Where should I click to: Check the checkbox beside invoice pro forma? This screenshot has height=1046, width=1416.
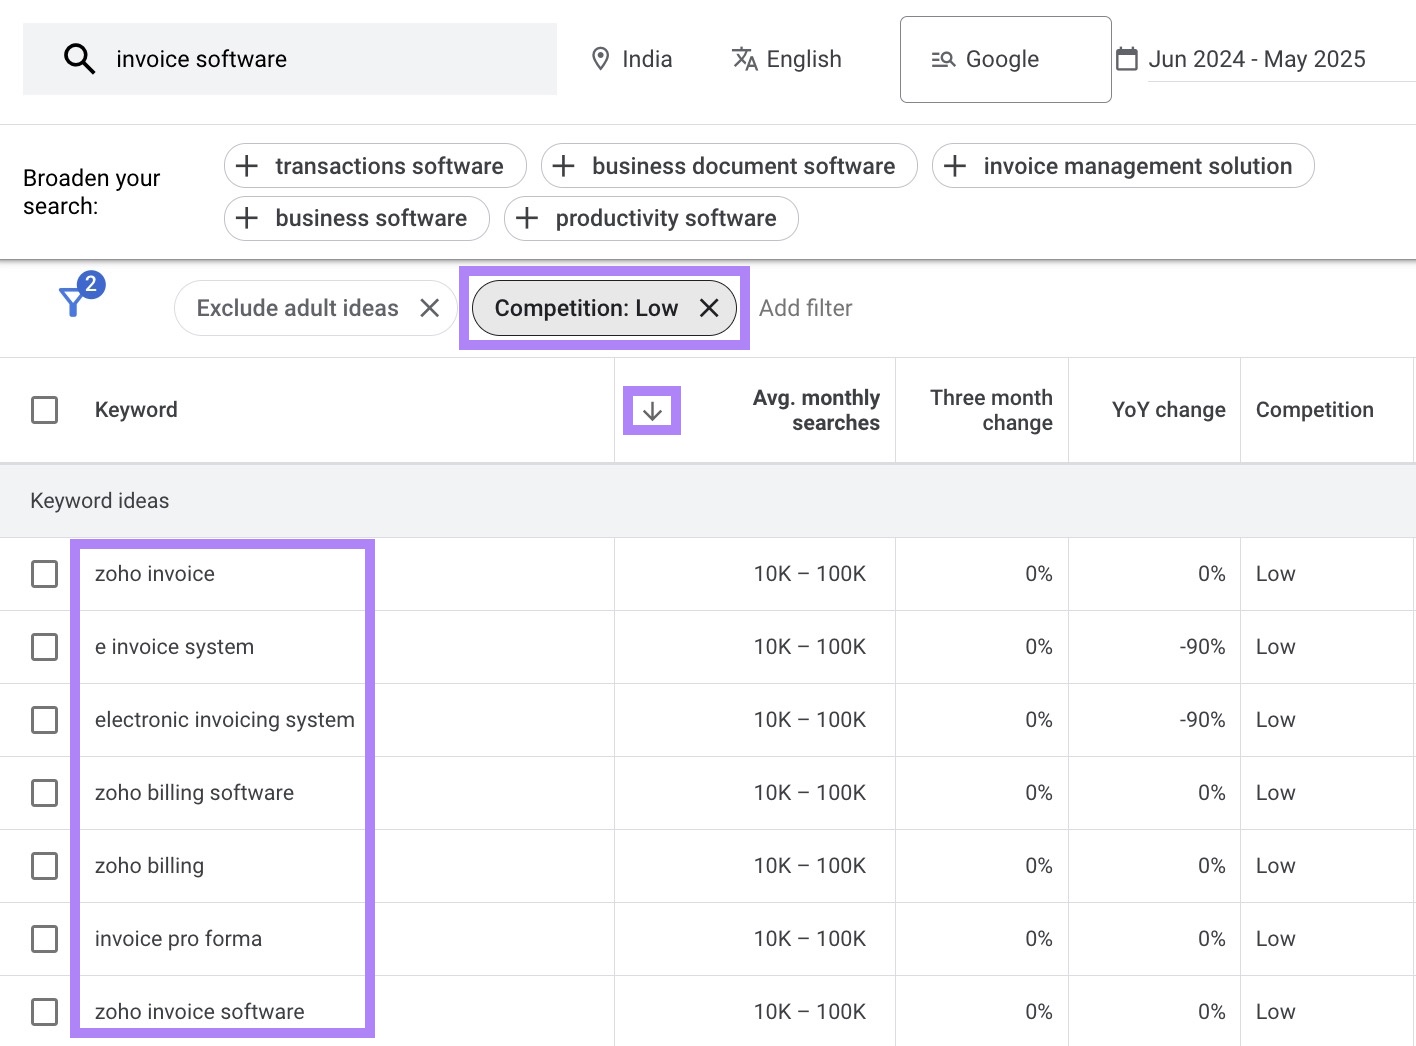44,939
